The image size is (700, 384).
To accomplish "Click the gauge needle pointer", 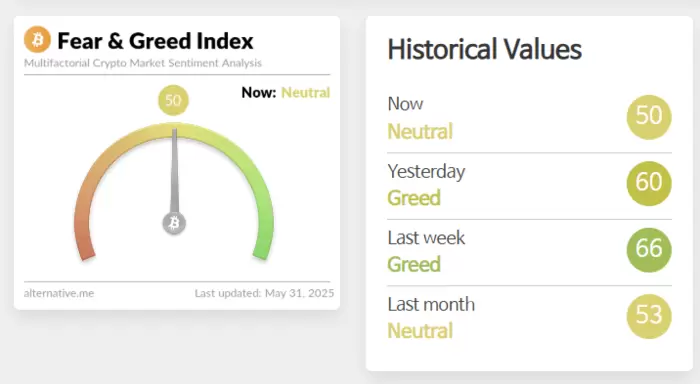I will 174,172.
